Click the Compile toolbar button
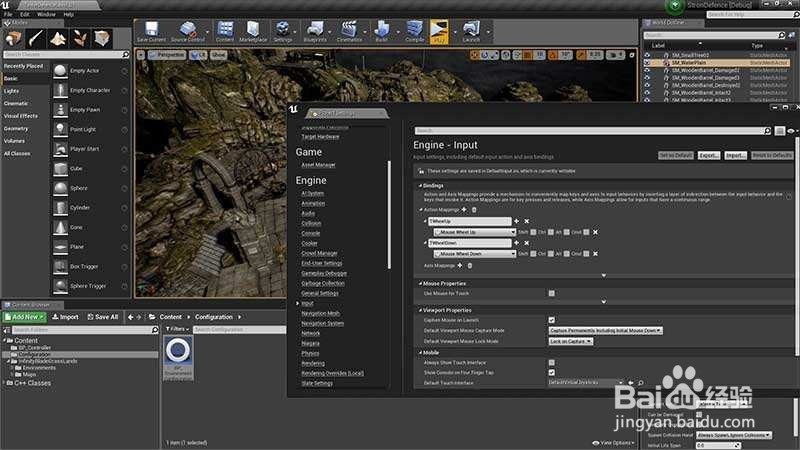Image resolution: width=800 pixels, height=450 pixels. [x=414, y=32]
